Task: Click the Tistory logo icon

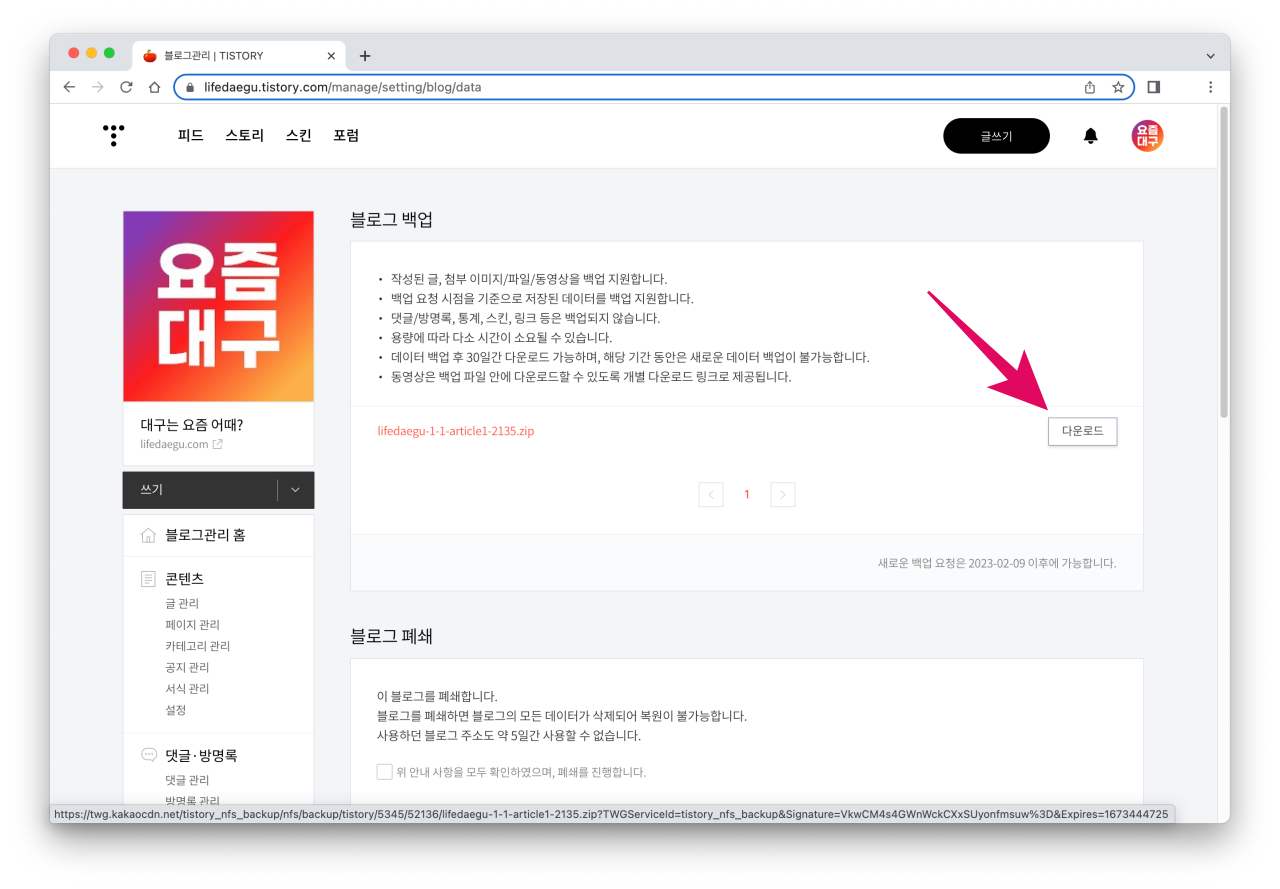Action: [113, 135]
